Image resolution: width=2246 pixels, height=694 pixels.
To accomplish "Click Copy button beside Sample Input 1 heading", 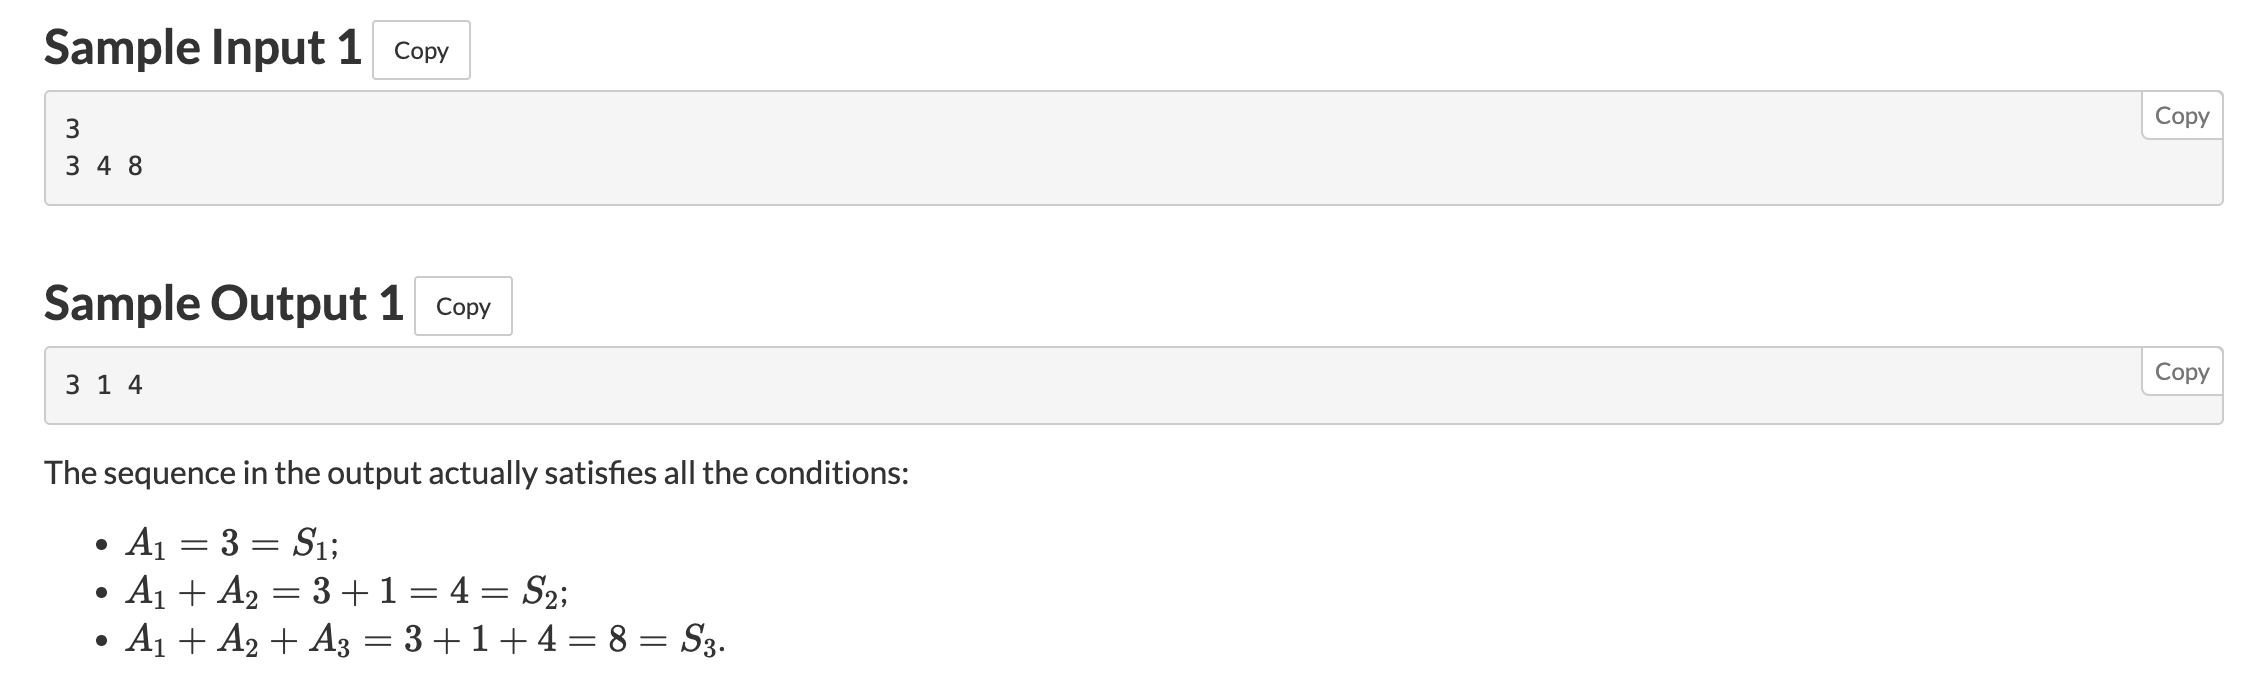I will click(421, 50).
